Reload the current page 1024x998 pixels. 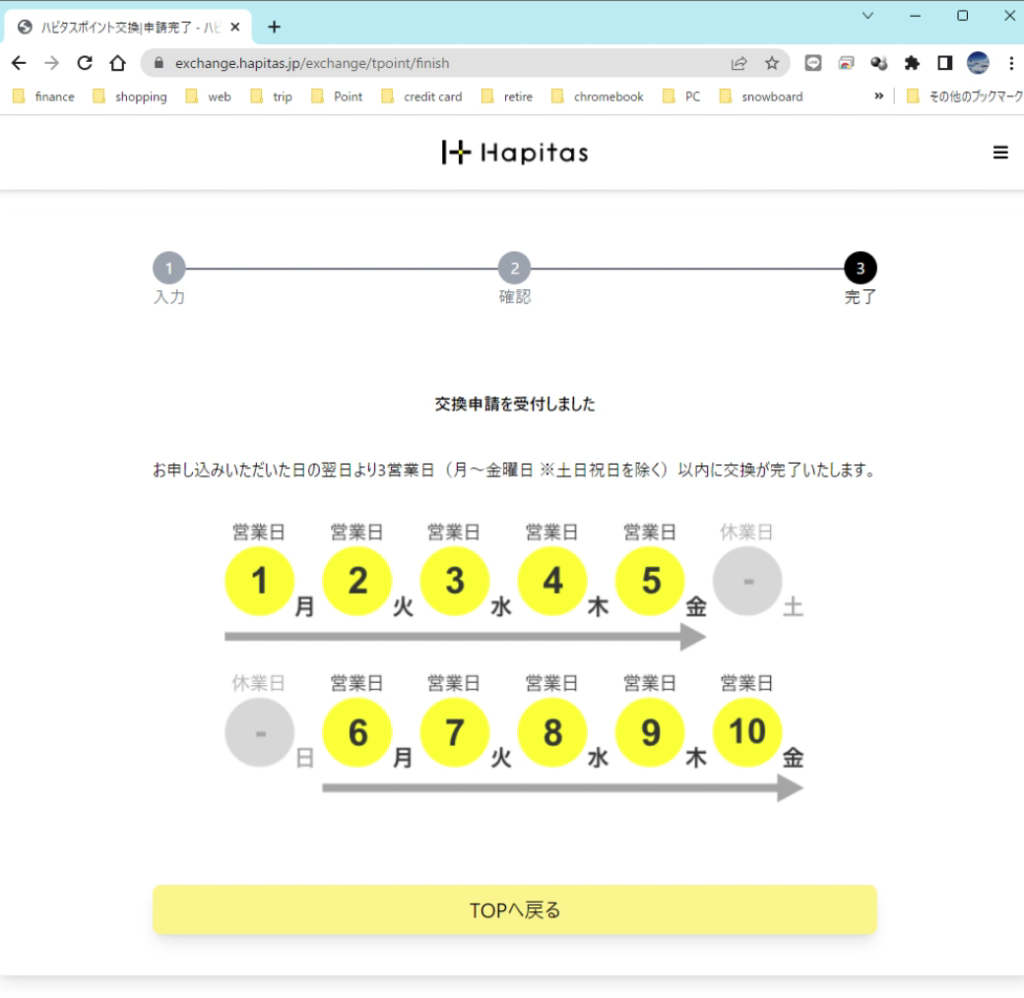pos(85,63)
